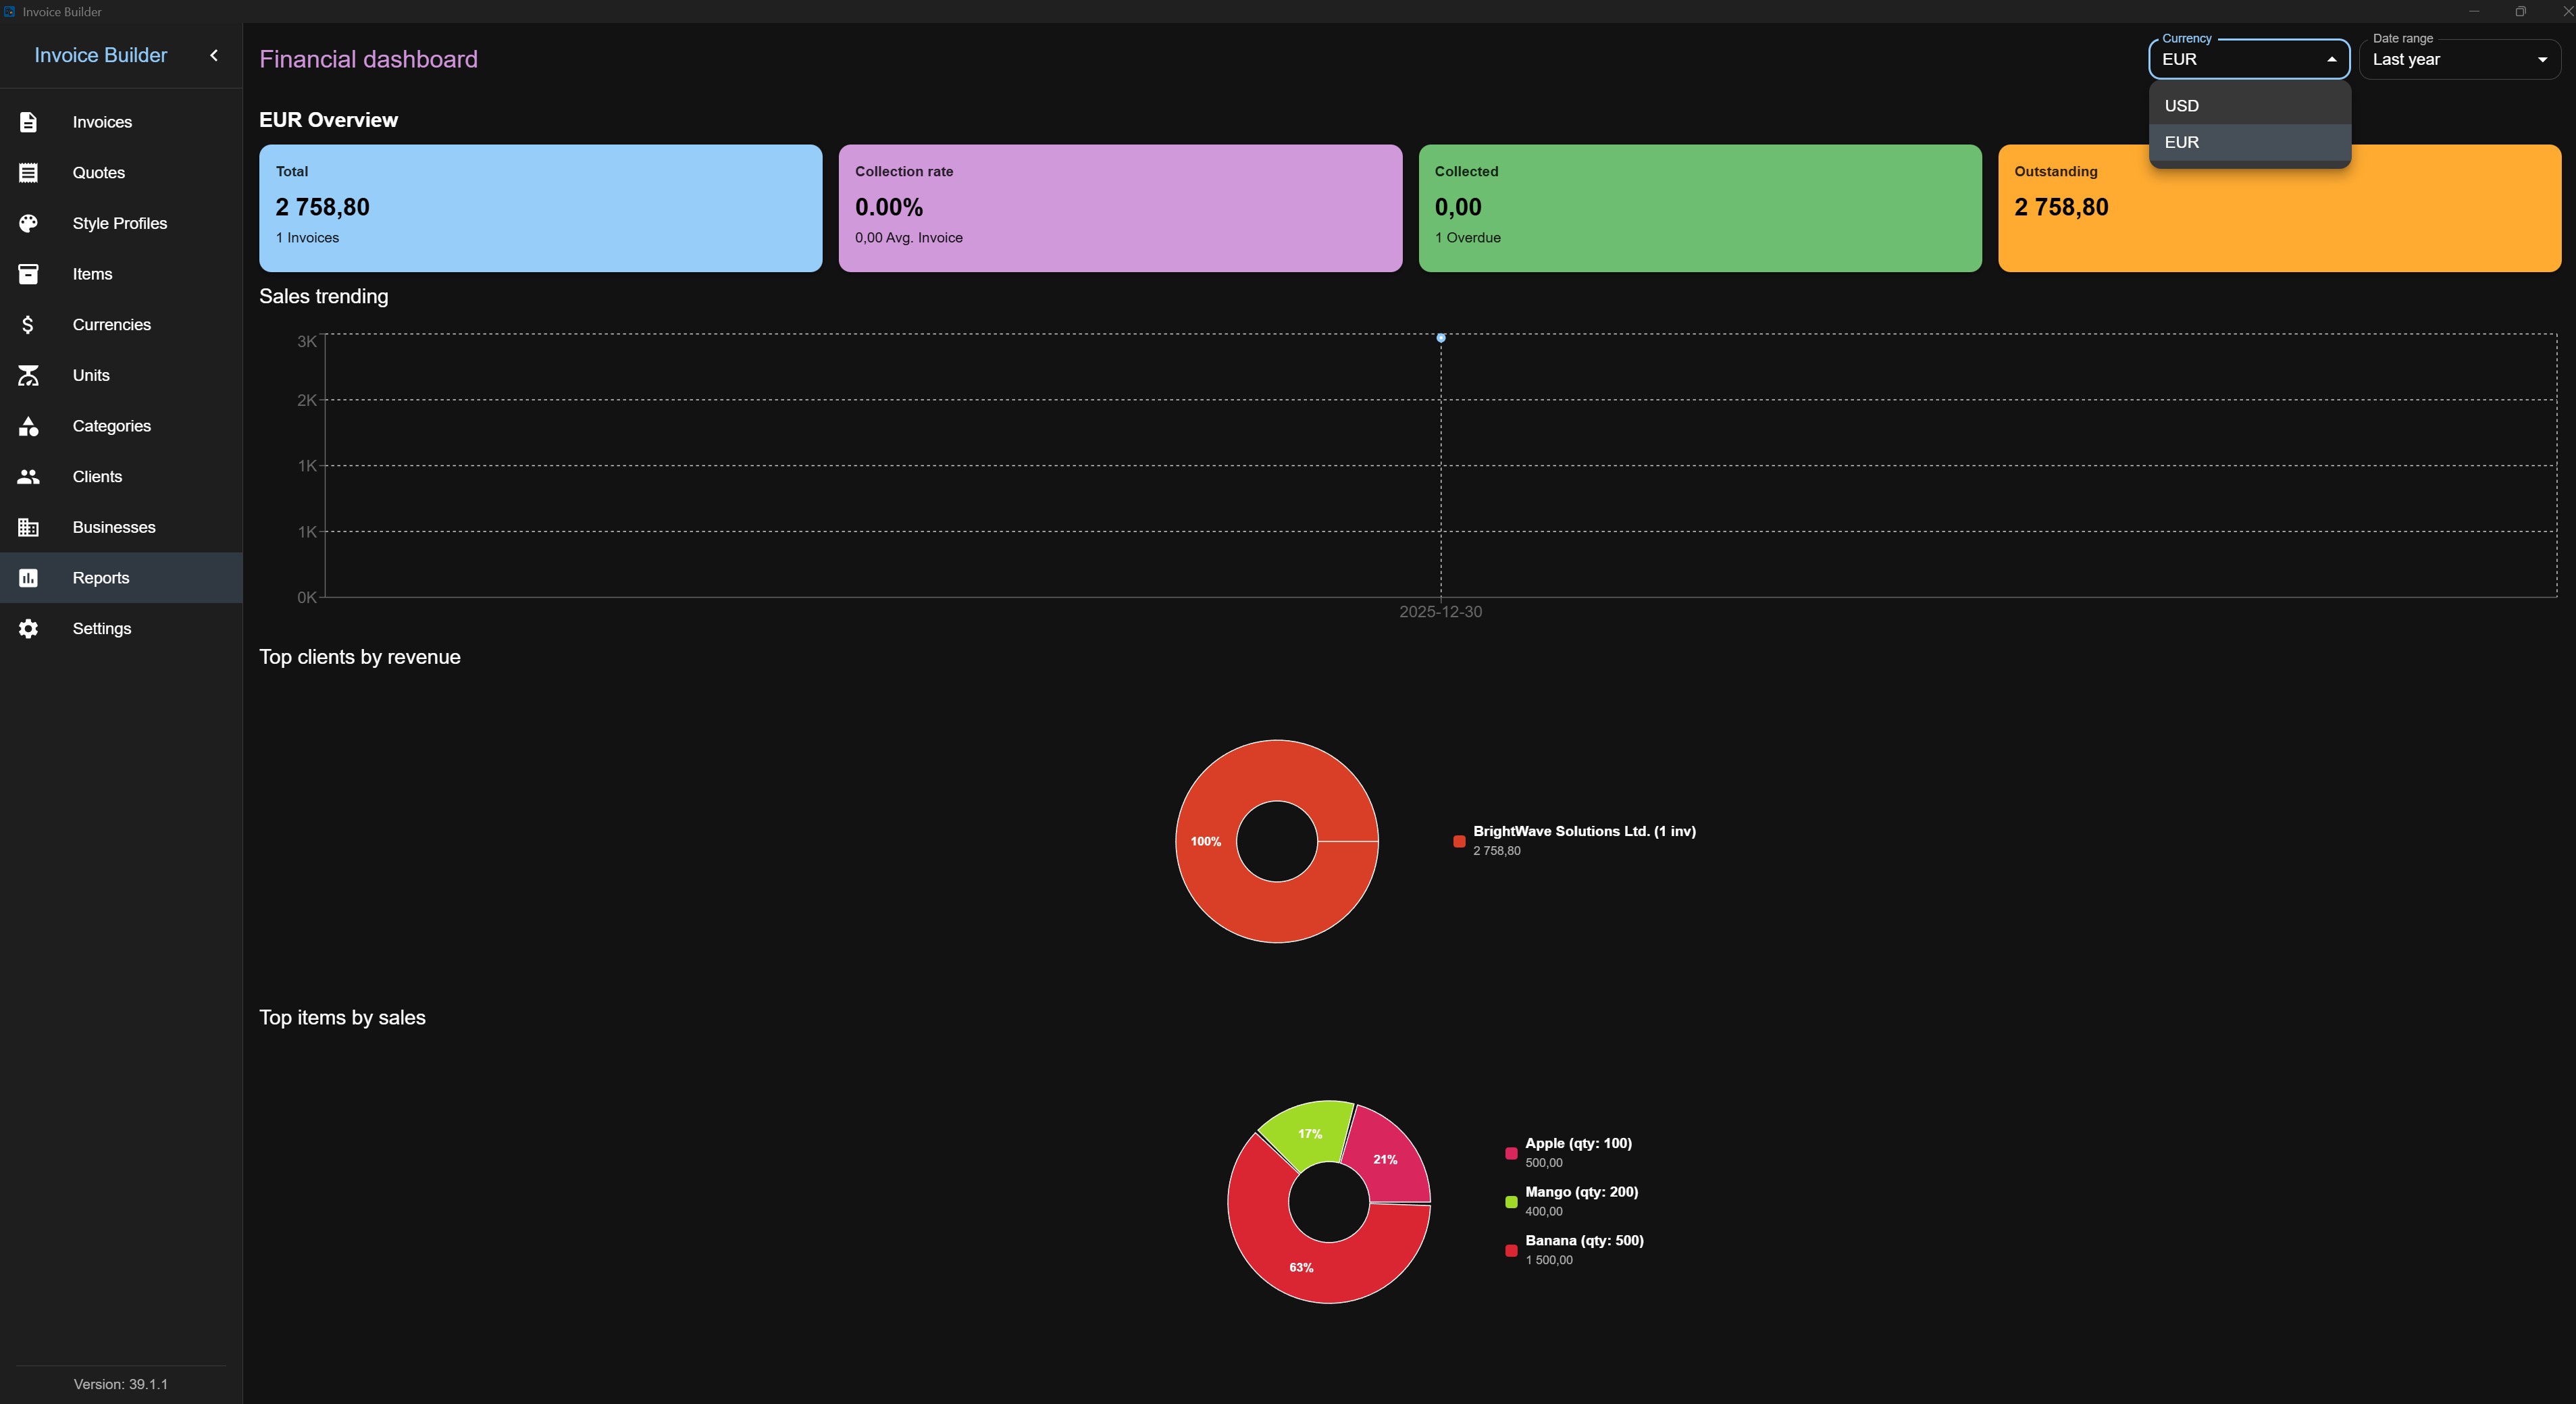
Task: Click the Mango legend color swatch
Action: point(1511,1202)
